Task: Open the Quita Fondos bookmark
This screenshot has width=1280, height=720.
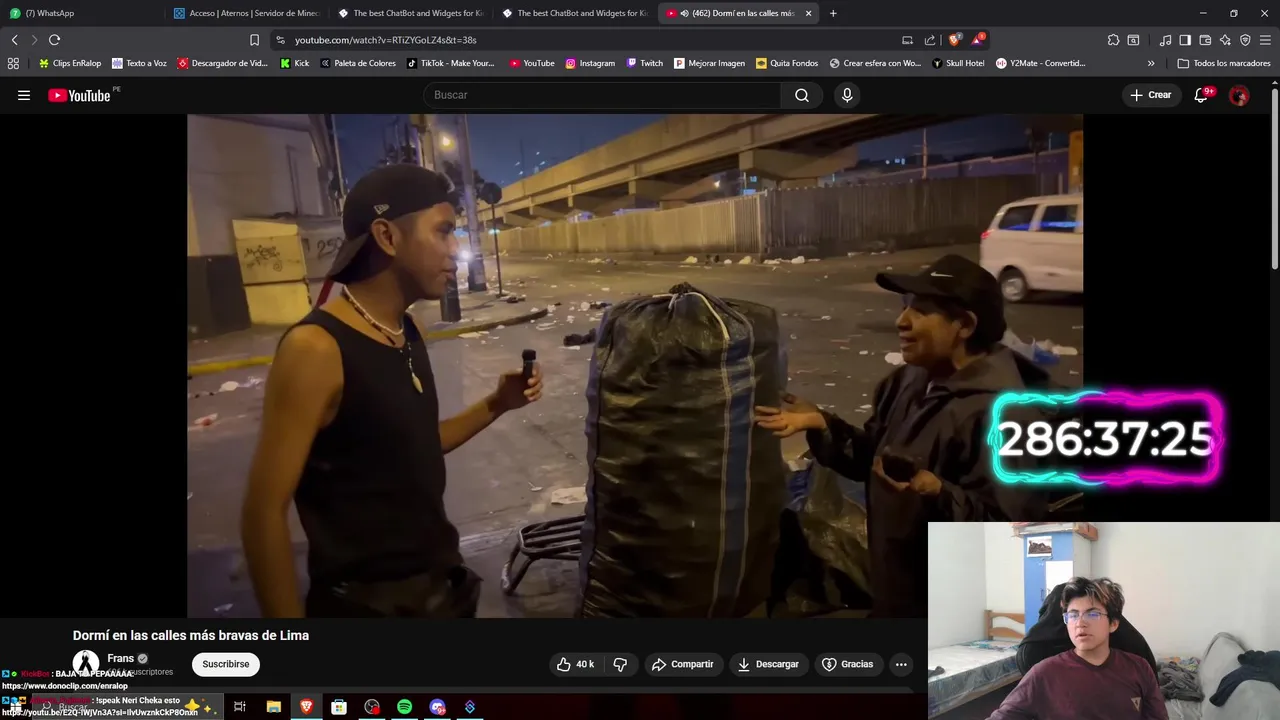Action: pos(787,63)
